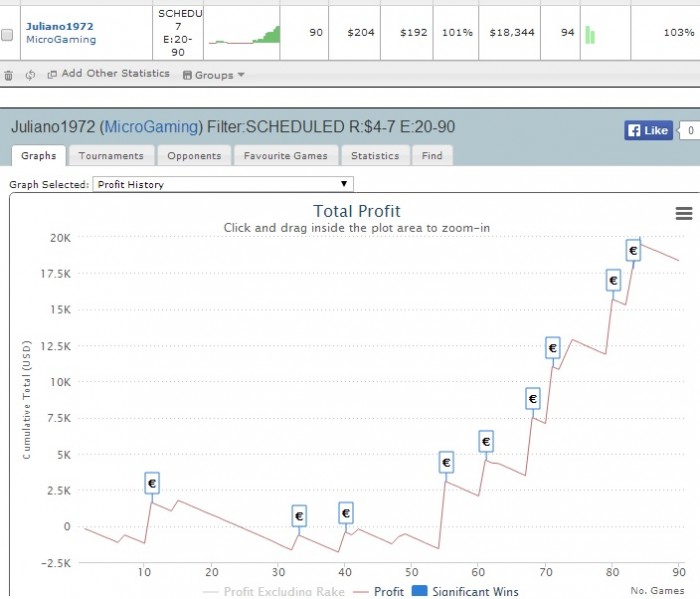Click the Facebook like count box

tap(690, 130)
